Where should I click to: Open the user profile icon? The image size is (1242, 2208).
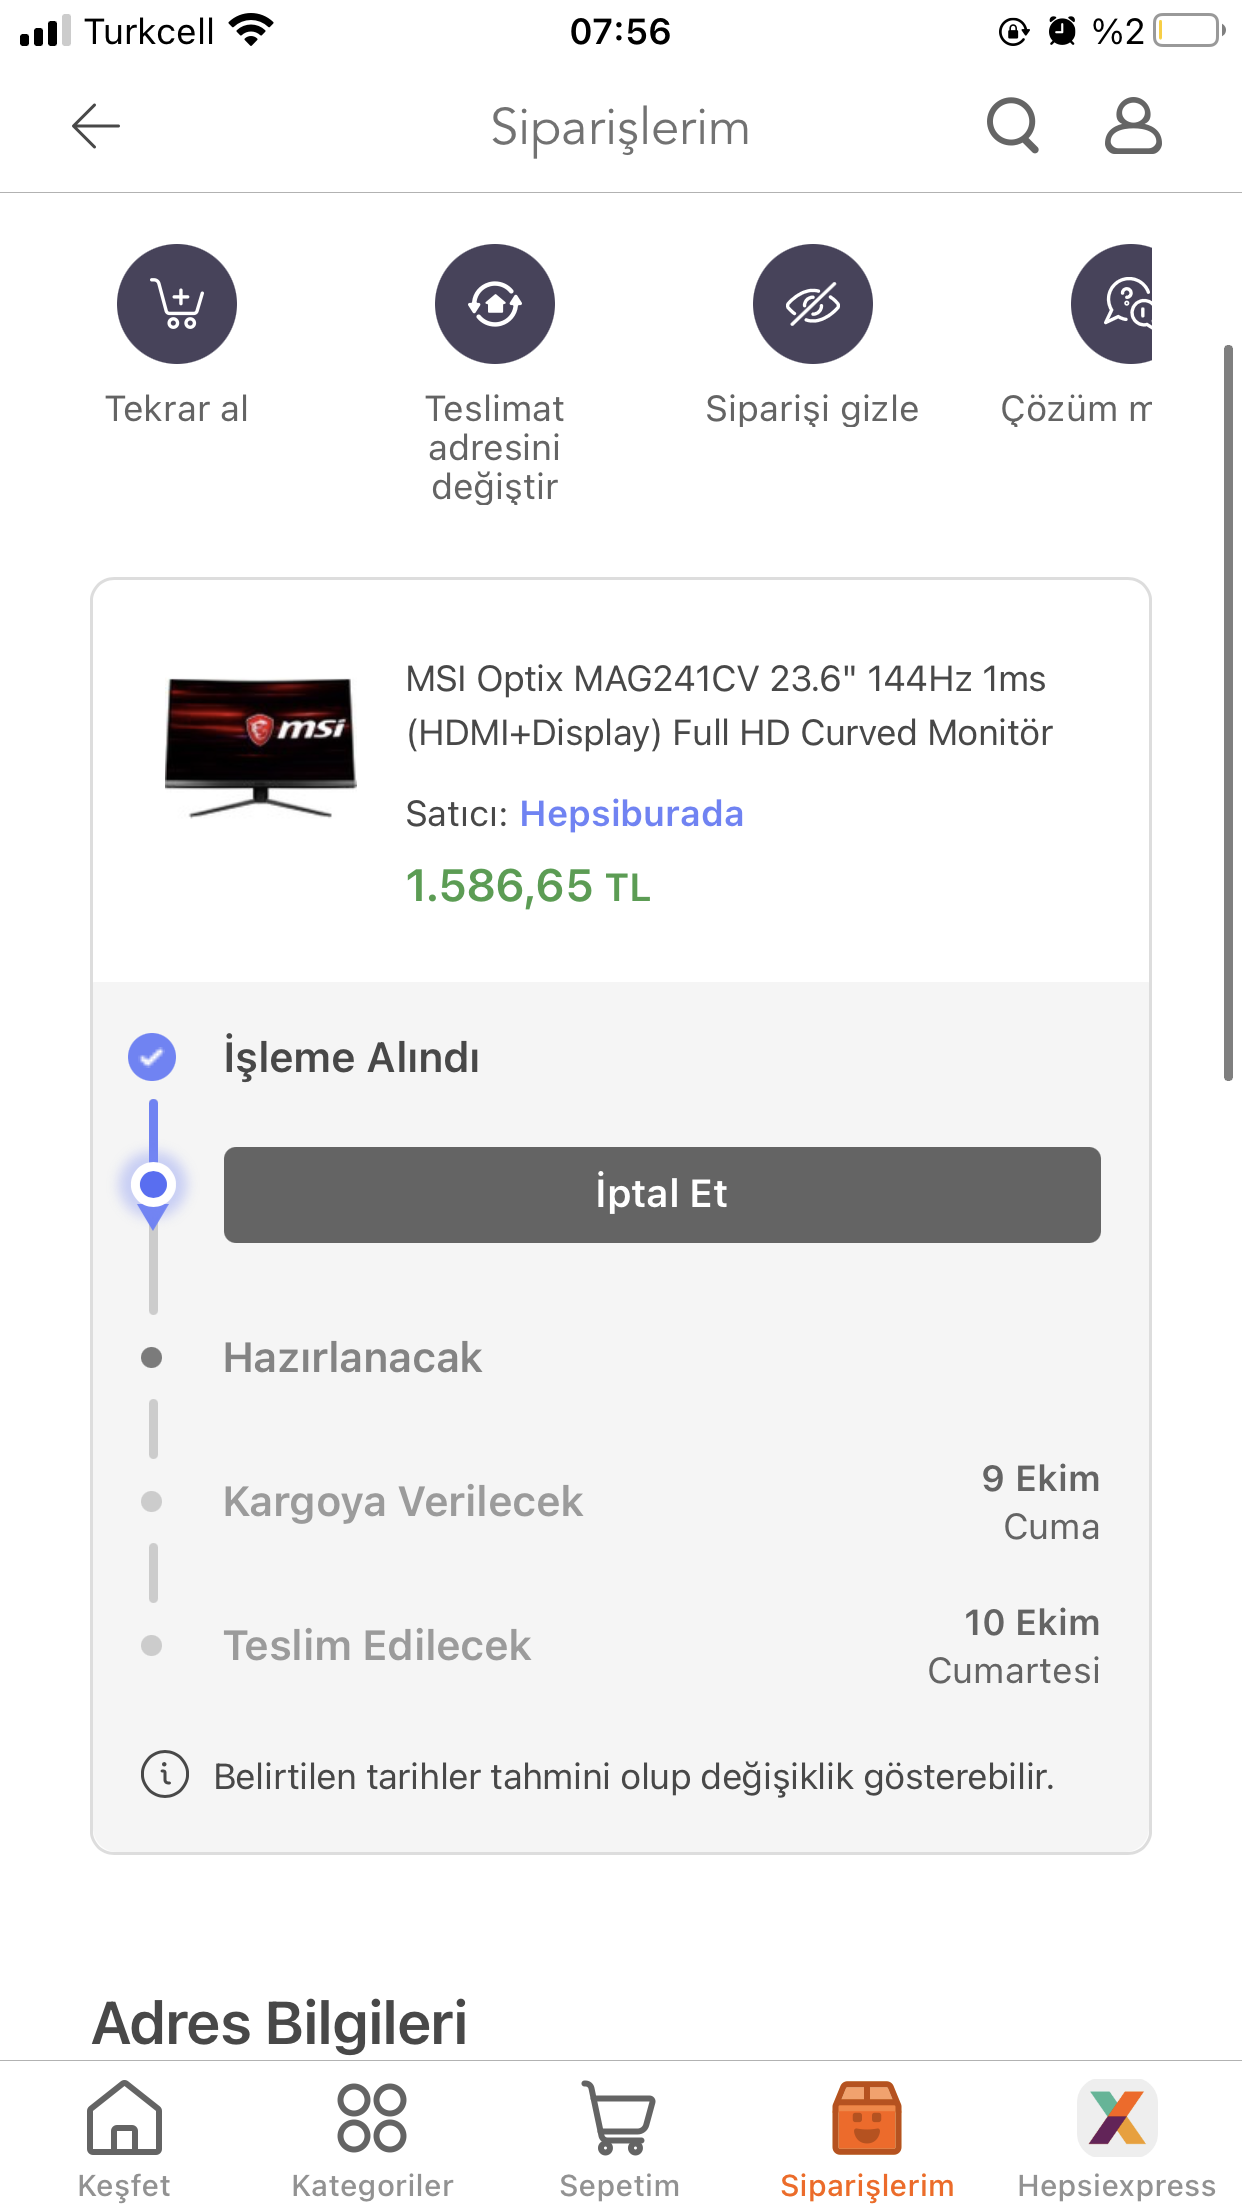pos(1132,126)
